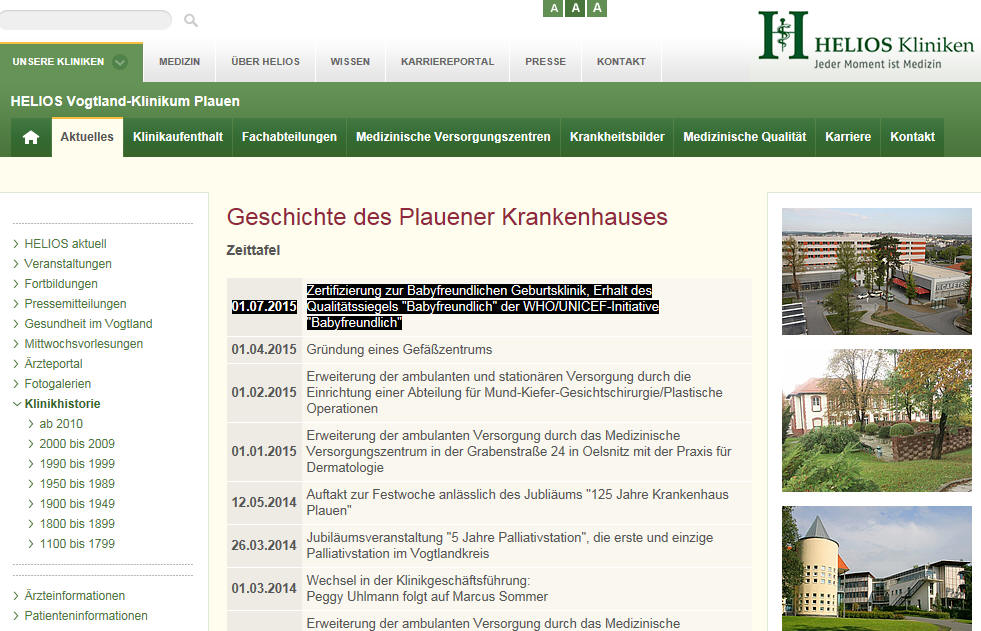
Task: Open the garden and old building photo
Action: tap(877, 420)
